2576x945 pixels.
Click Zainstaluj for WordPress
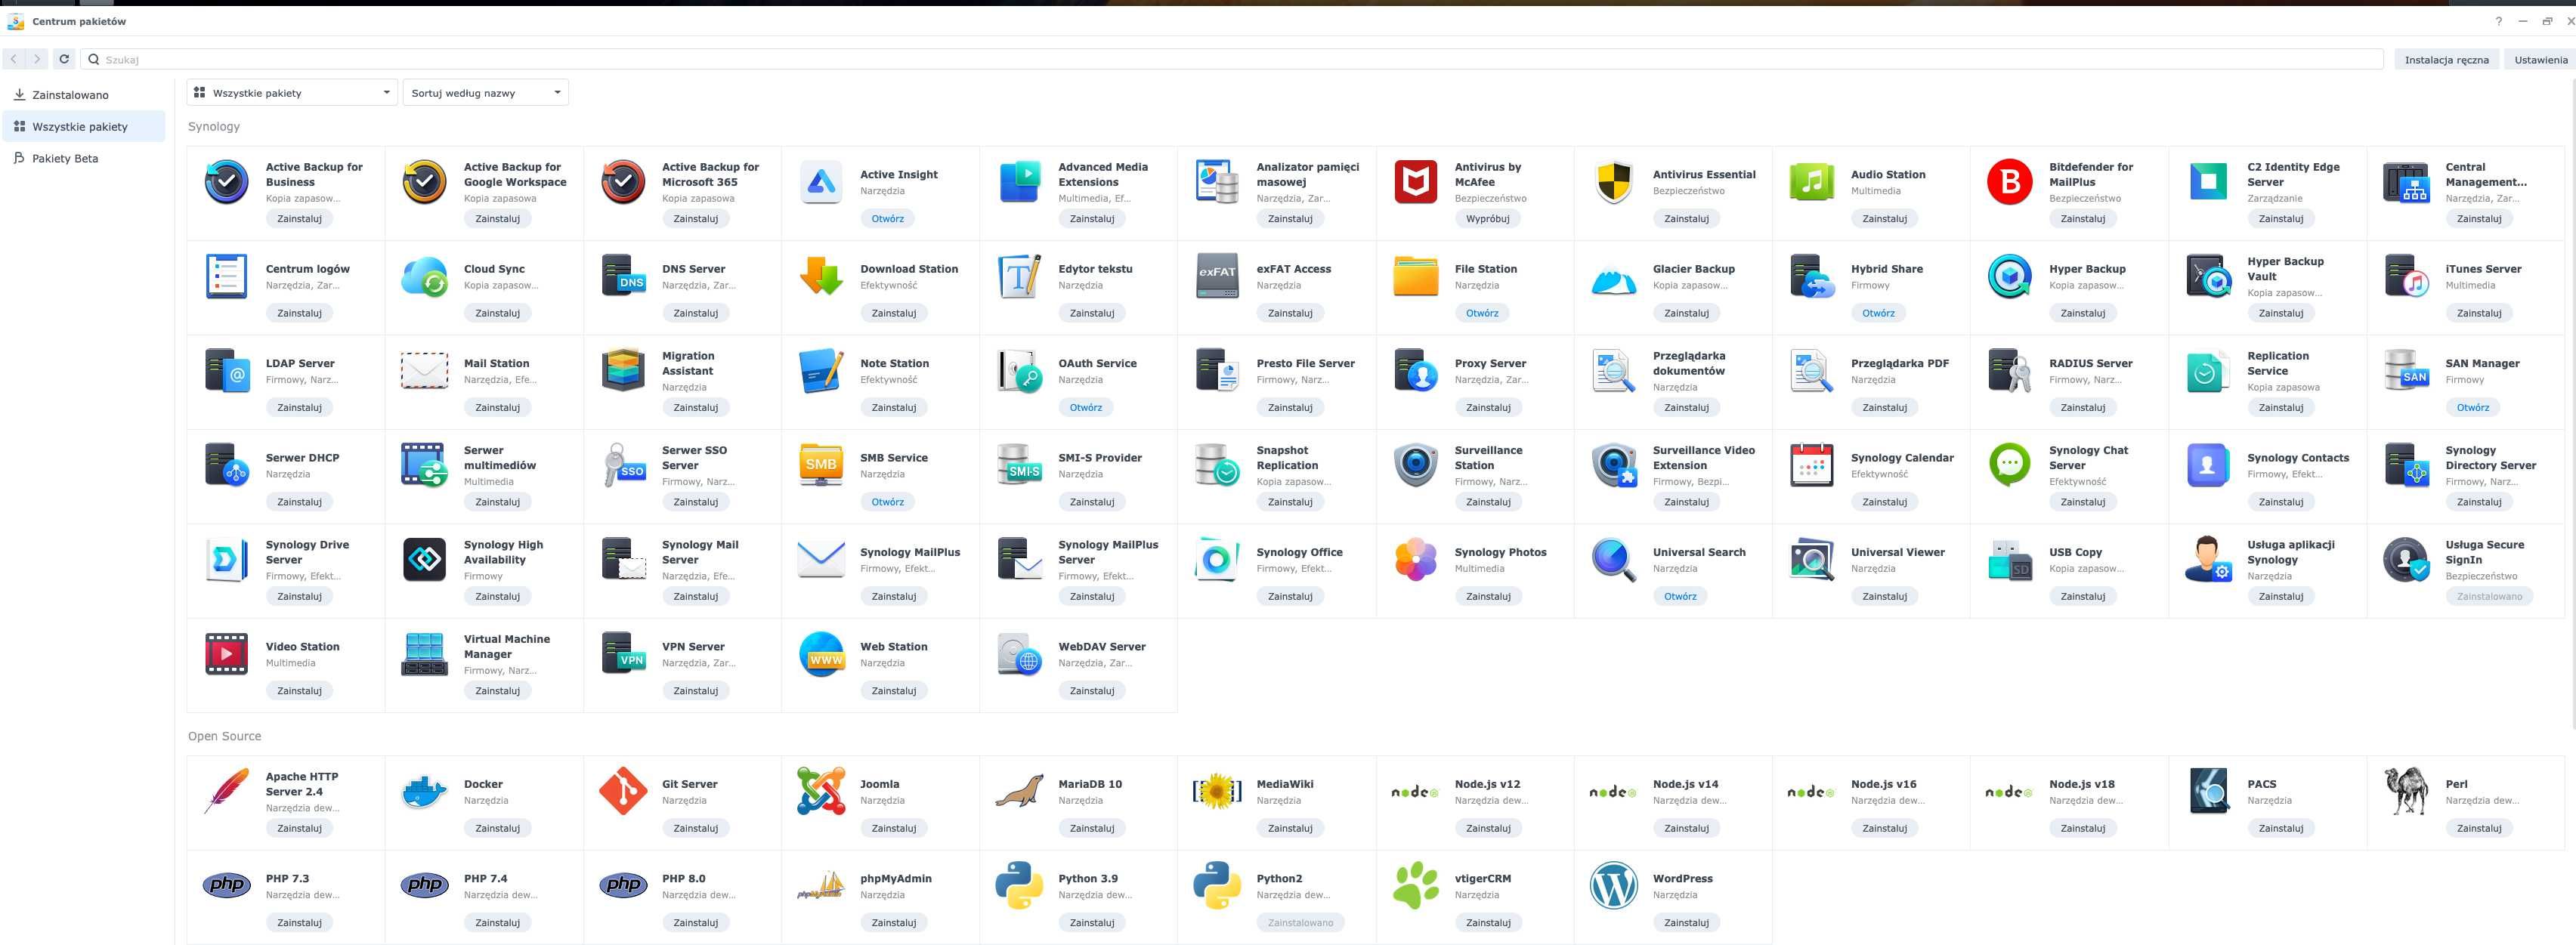[1686, 922]
